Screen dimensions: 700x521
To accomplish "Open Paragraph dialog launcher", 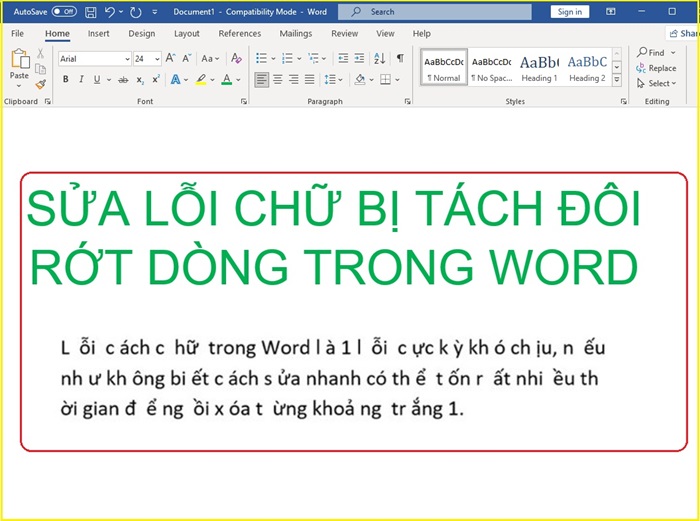I will (408, 101).
